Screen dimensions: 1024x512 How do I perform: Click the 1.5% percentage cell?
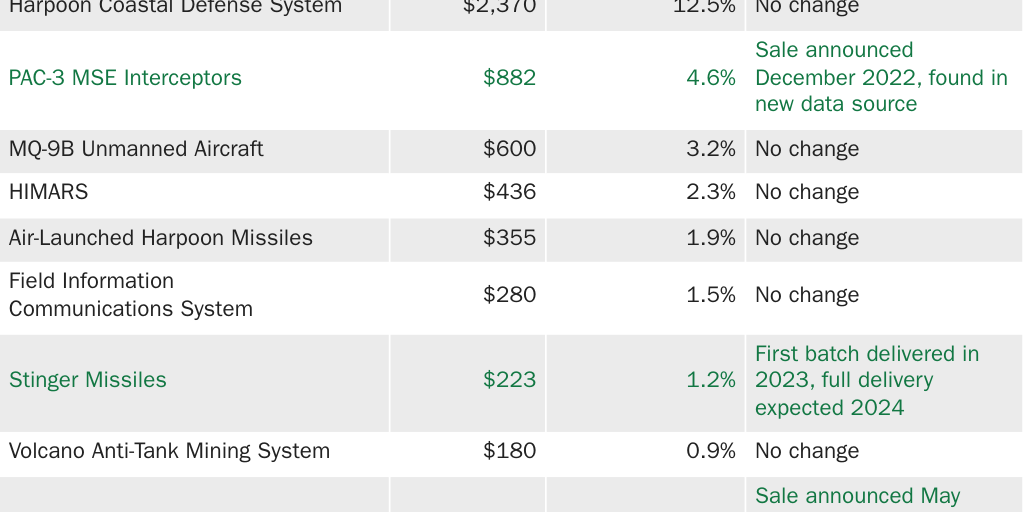pyautogui.click(x=710, y=295)
